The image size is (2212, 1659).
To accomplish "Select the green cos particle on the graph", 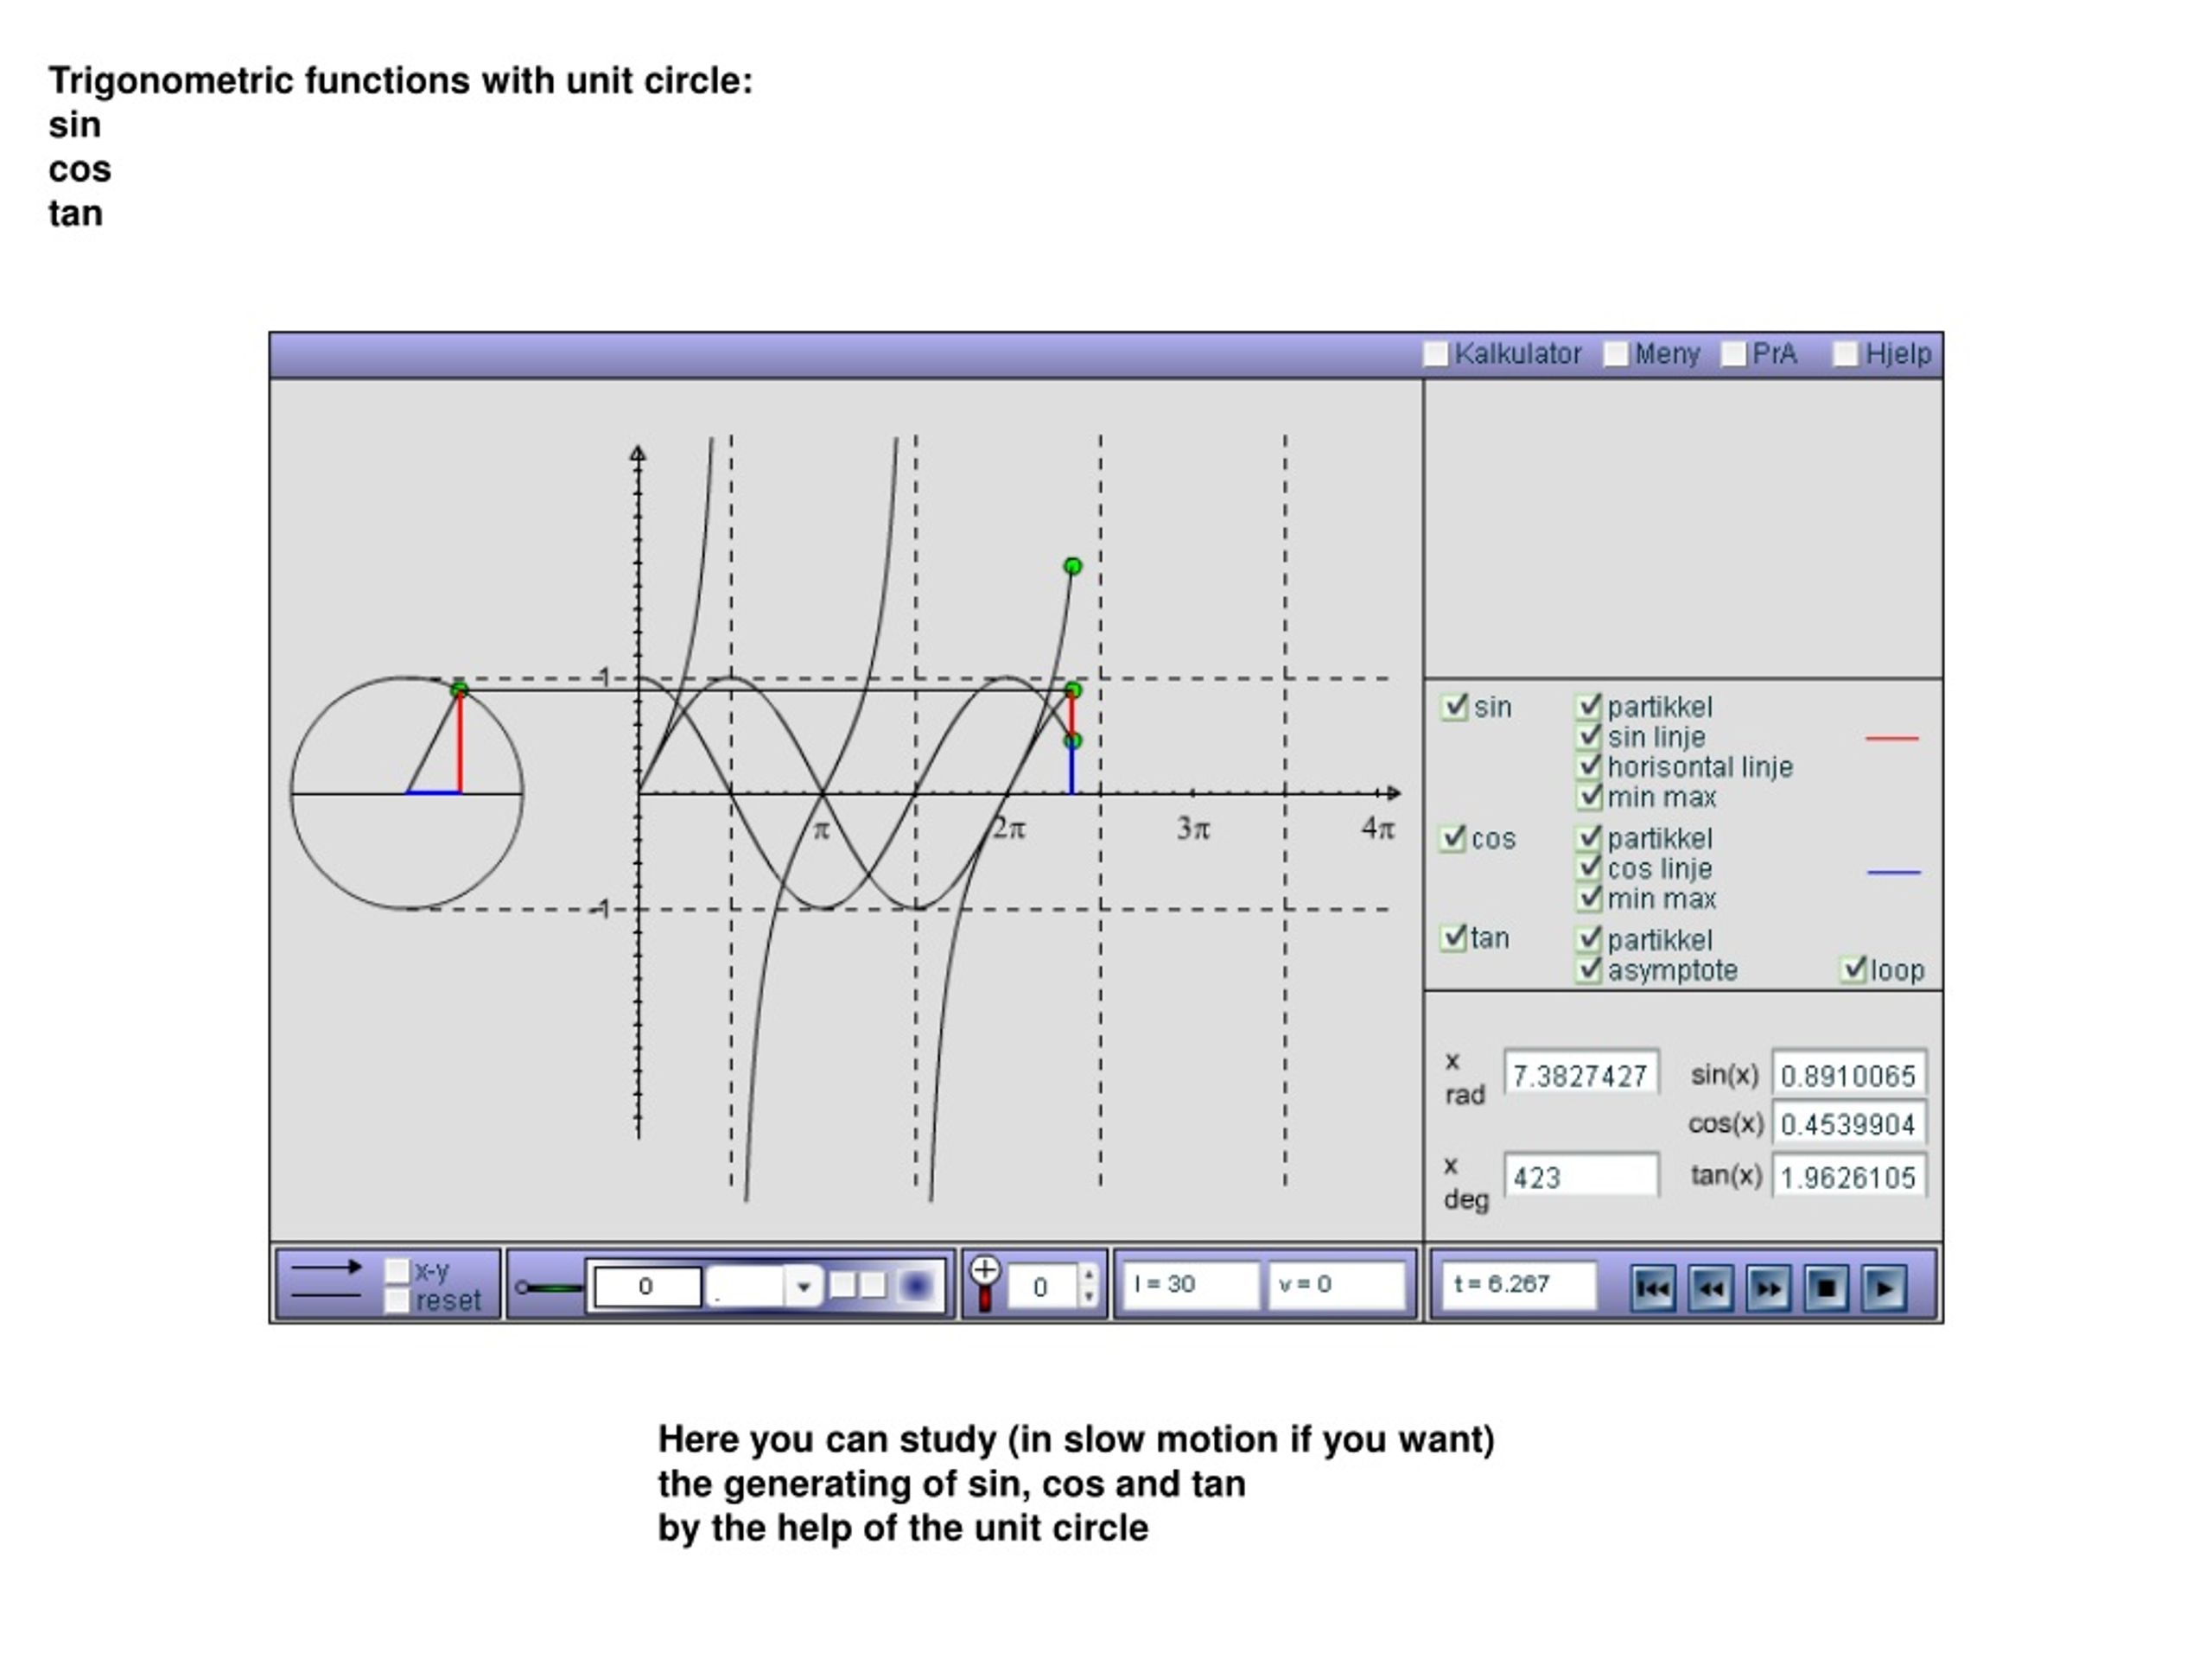I will pos(1073,741).
